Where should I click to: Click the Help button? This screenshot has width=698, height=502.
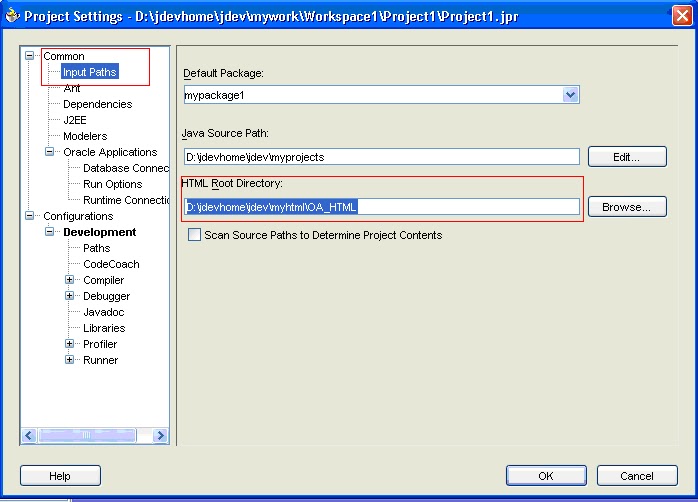[60, 476]
